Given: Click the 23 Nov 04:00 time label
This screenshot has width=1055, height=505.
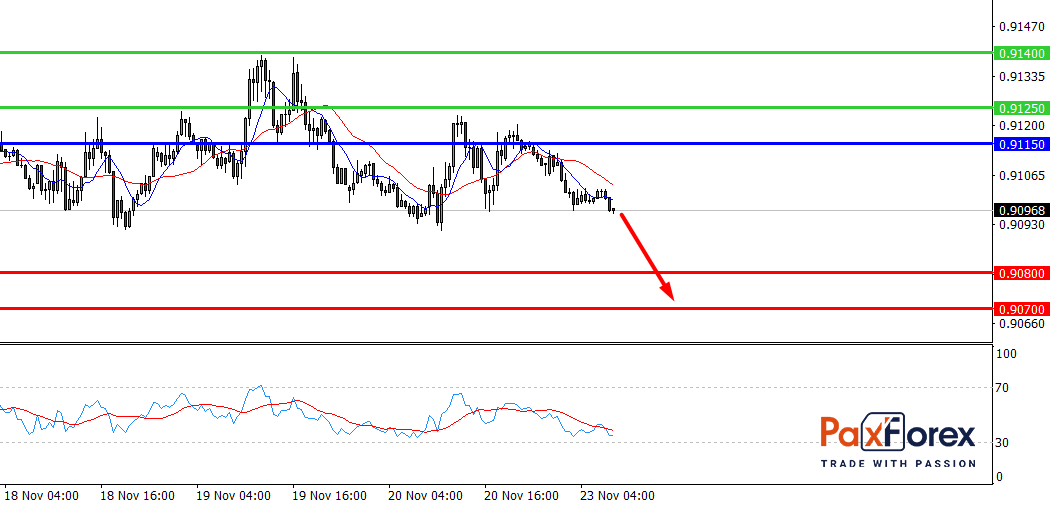Looking at the screenshot, I should tap(618, 496).
